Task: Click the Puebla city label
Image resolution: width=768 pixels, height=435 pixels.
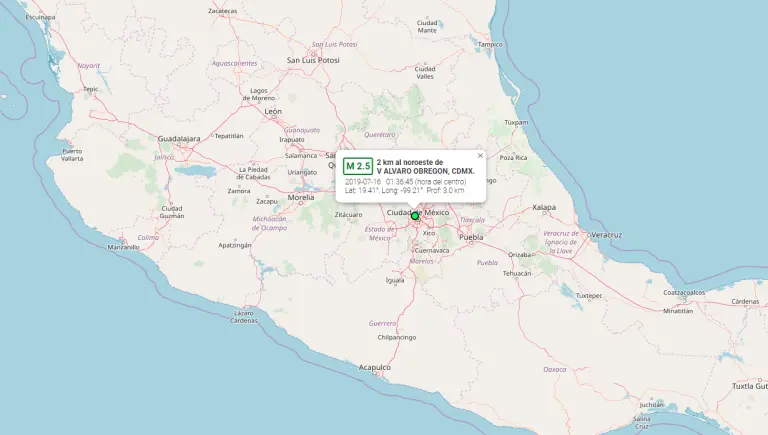Action: coord(471,238)
